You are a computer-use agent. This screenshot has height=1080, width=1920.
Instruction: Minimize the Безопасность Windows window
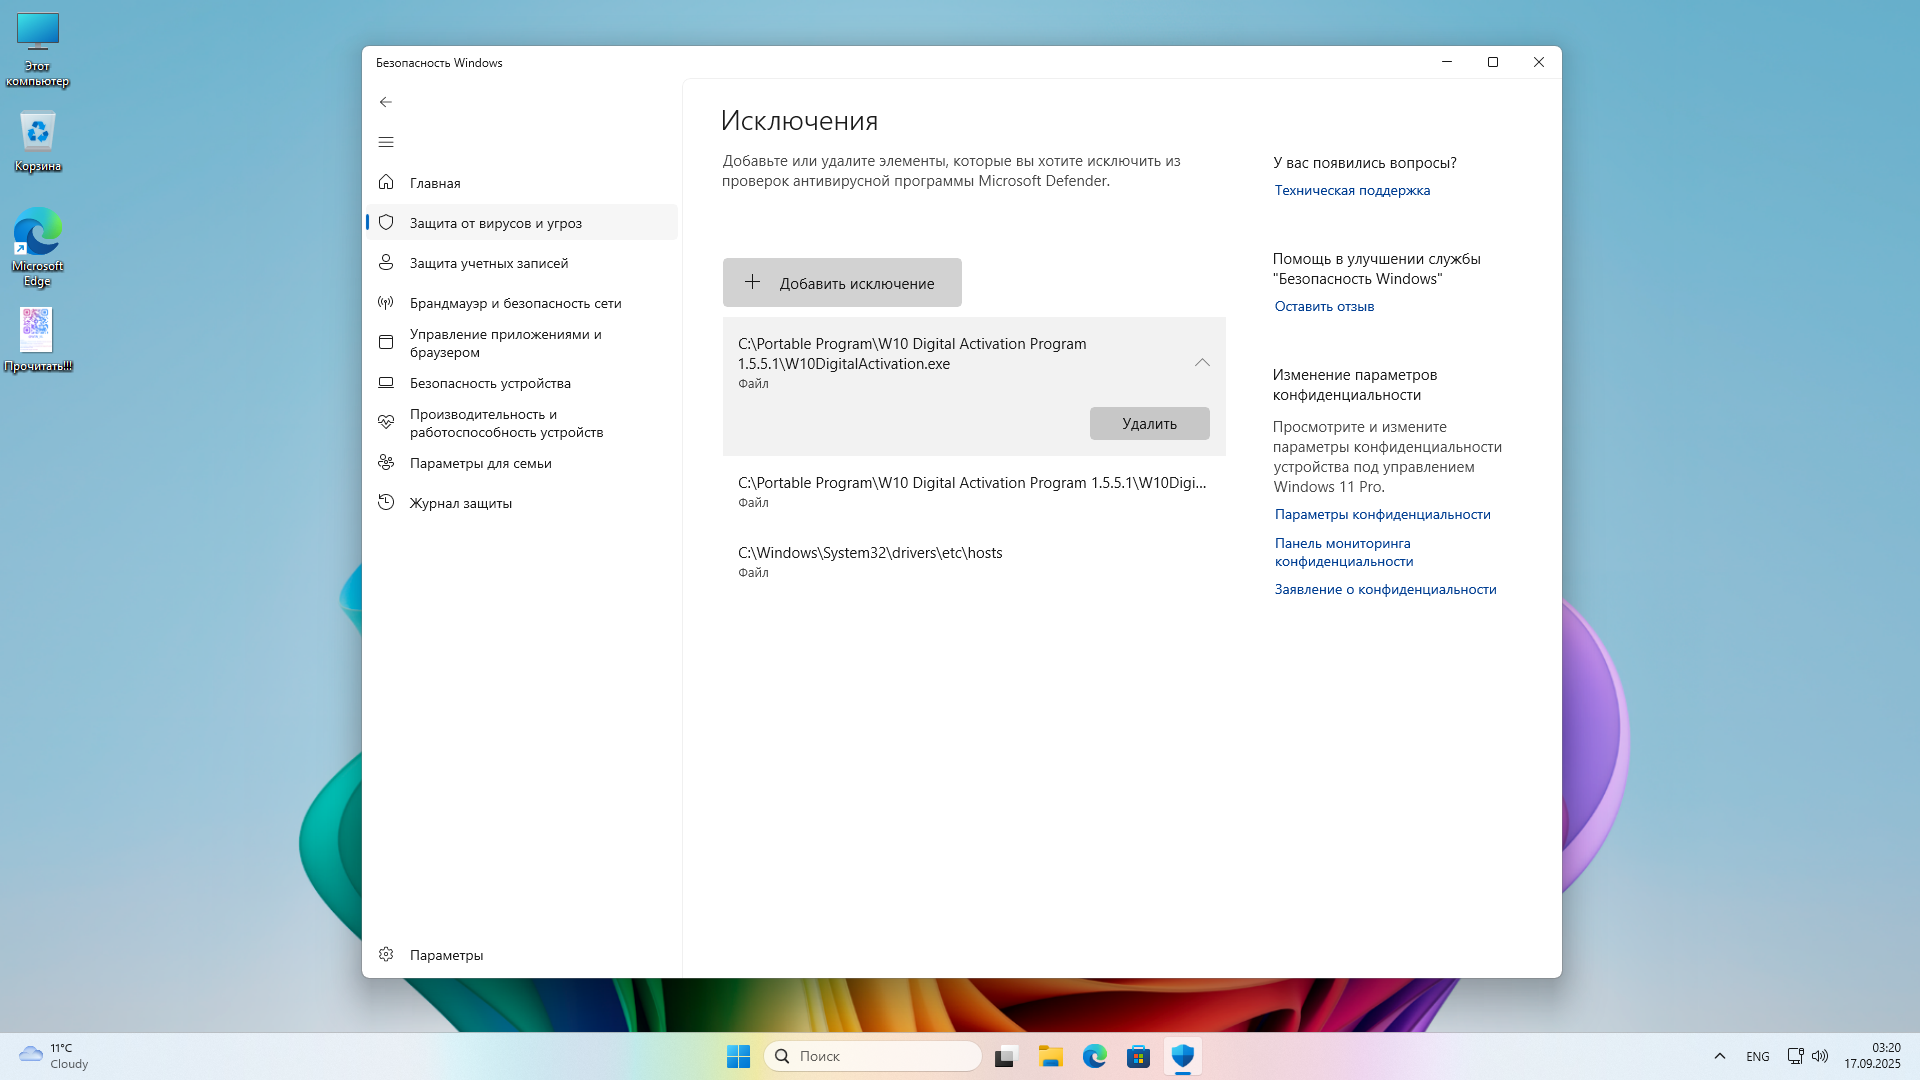point(1446,62)
